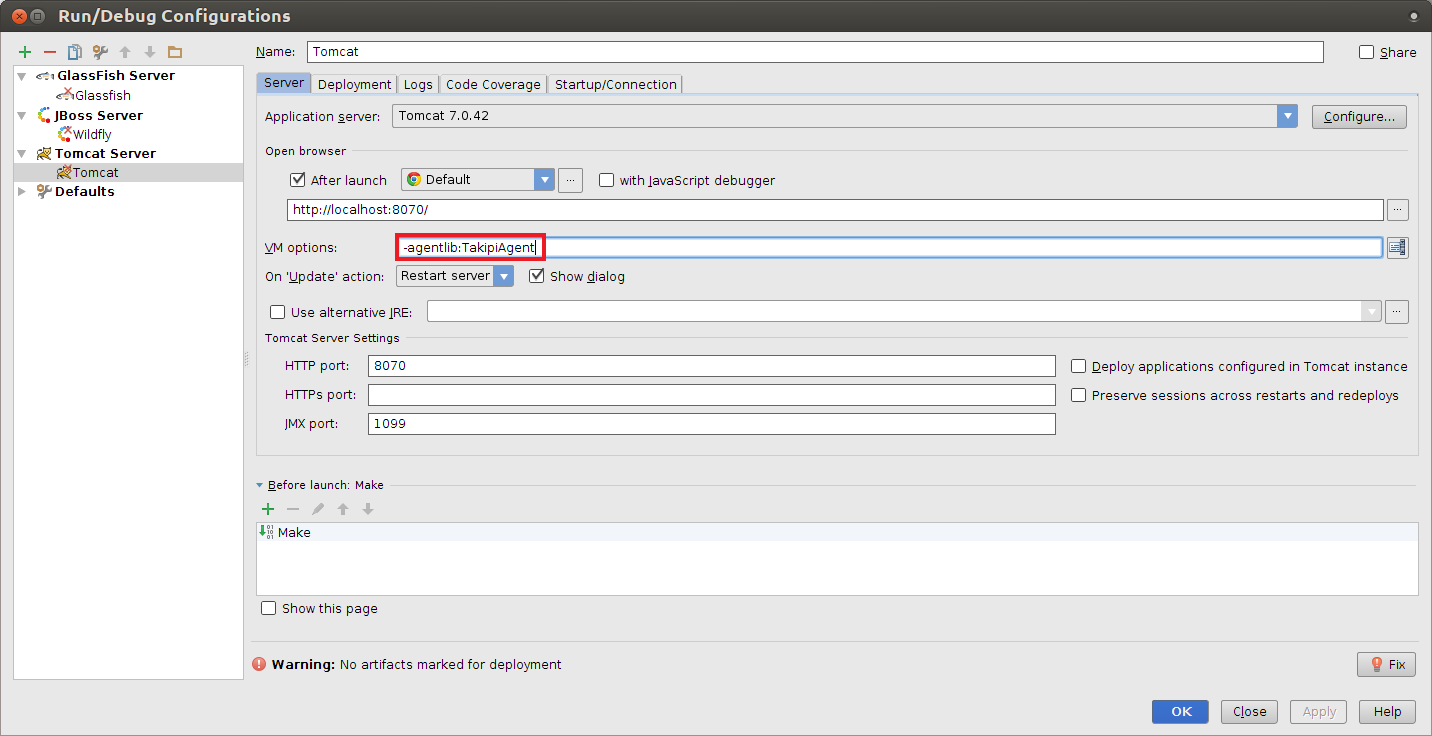Click the Name field containing Tomcat
Image resolution: width=1432 pixels, height=736 pixels.
coord(814,52)
